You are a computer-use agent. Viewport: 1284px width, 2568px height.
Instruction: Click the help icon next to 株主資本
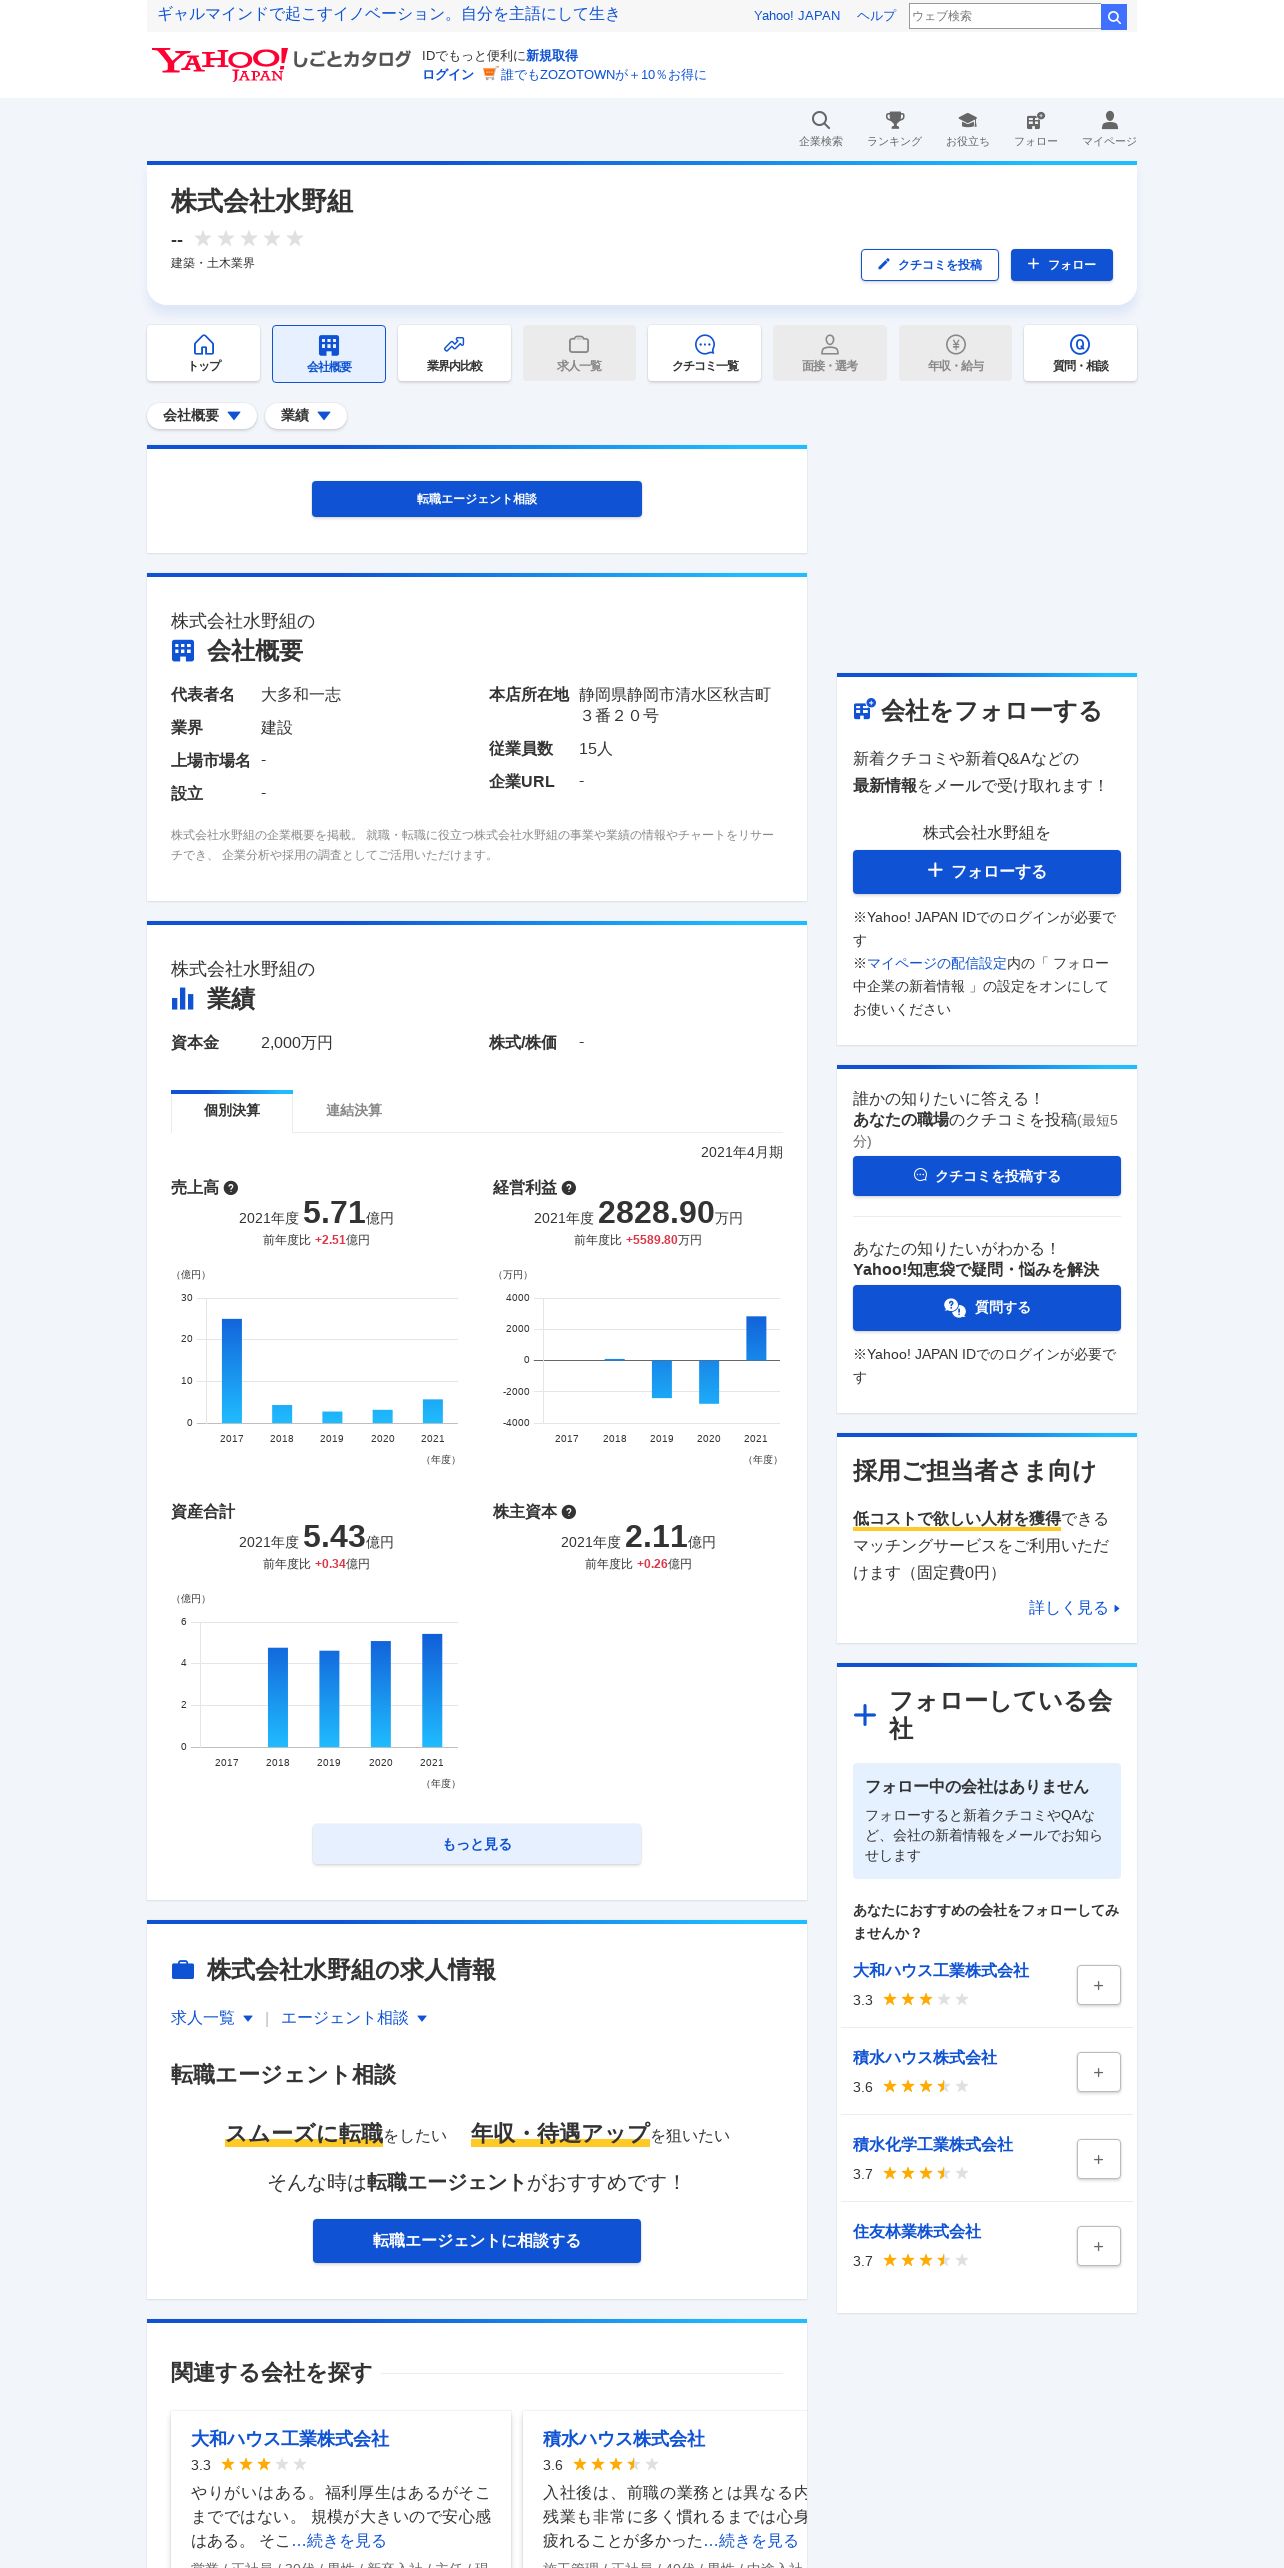point(569,1512)
